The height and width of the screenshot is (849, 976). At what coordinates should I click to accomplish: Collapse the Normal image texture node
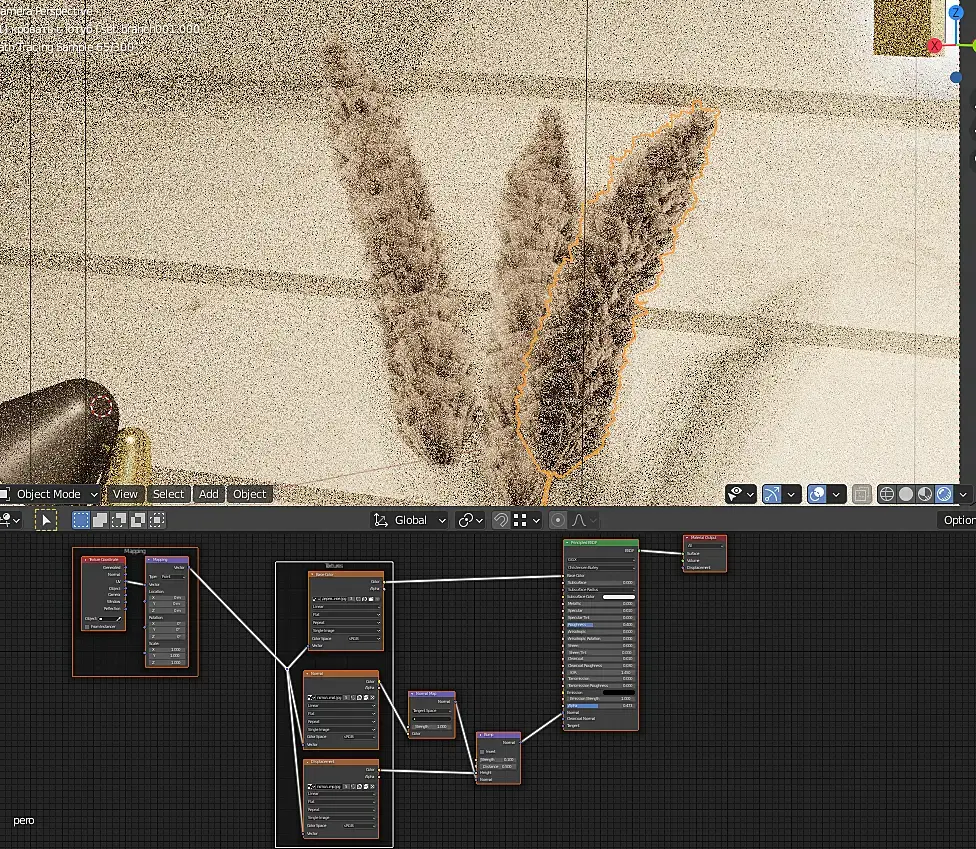(x=307, y=673)
